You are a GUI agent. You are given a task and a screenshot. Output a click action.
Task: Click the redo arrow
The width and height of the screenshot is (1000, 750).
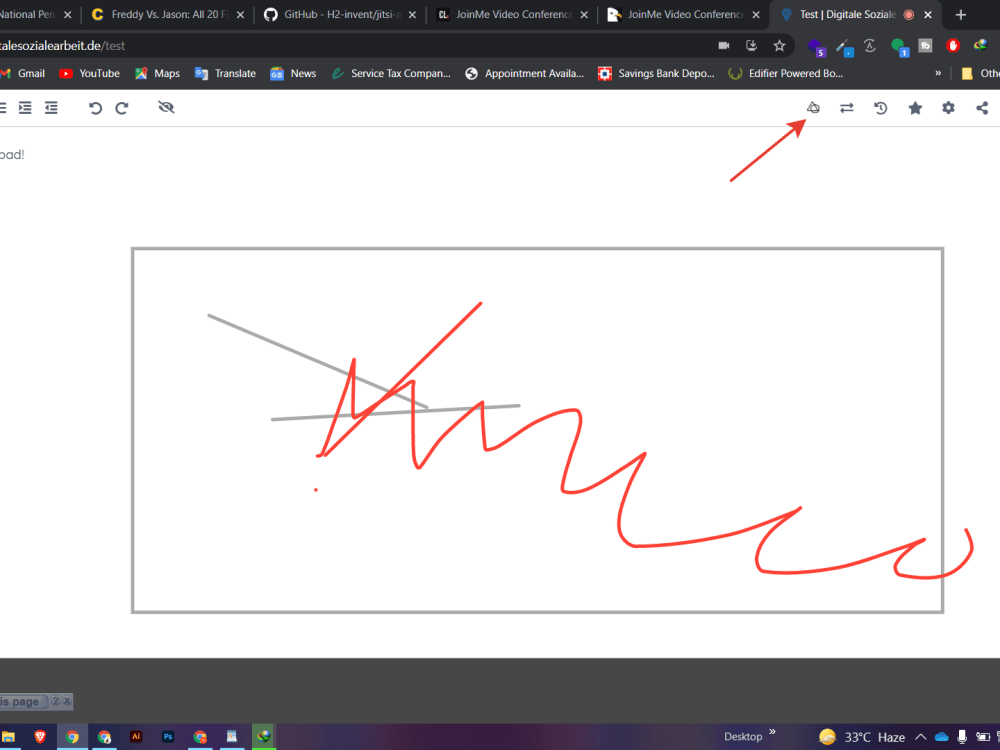coord(122,108)
